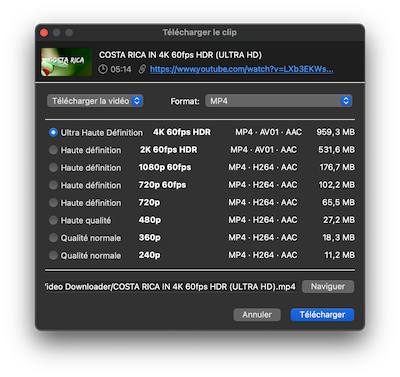Click the 27,2 MB file size

[339, 220]
